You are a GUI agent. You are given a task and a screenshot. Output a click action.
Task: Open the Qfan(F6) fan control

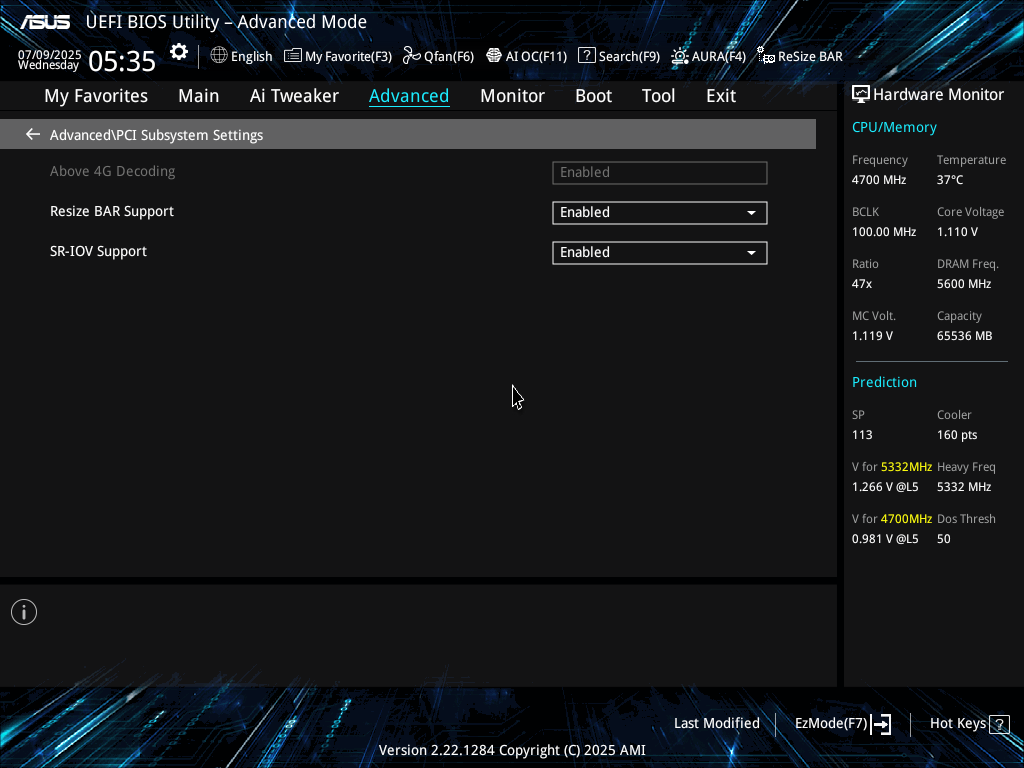pos(438,56)
